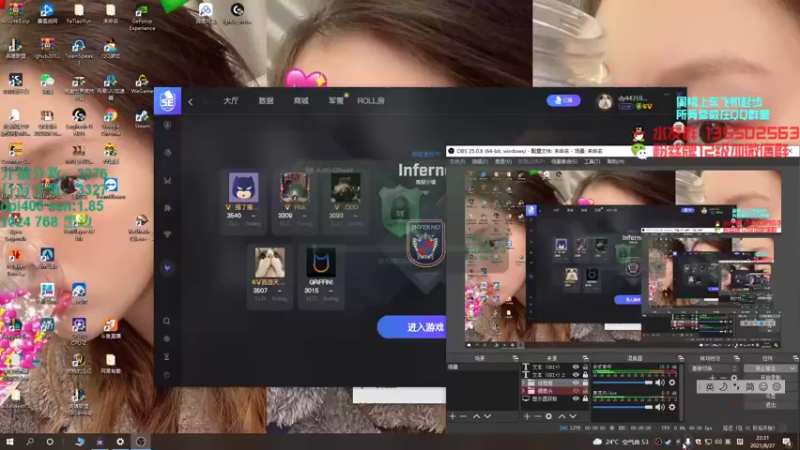Click the search icon in 5E sidebar

(x=167, y=321)
